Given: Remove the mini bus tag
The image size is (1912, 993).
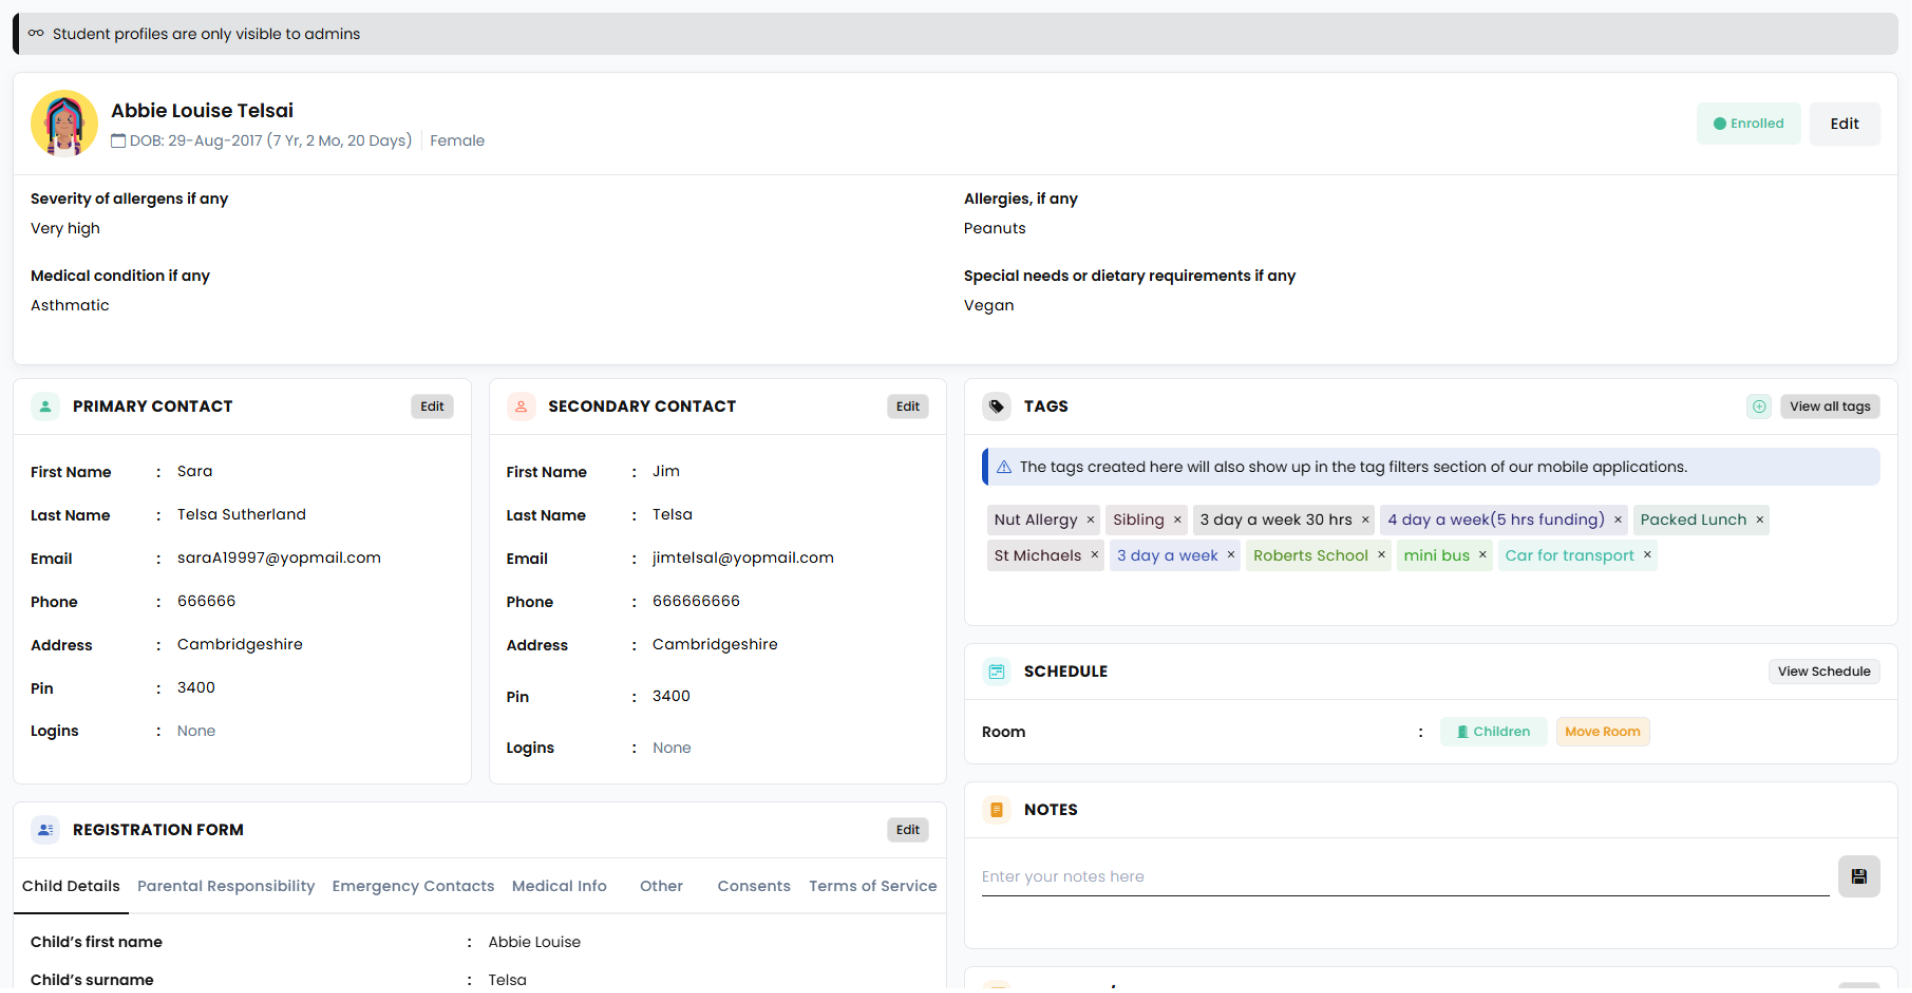Looking at the screenshot, I should pos(1482,555).
